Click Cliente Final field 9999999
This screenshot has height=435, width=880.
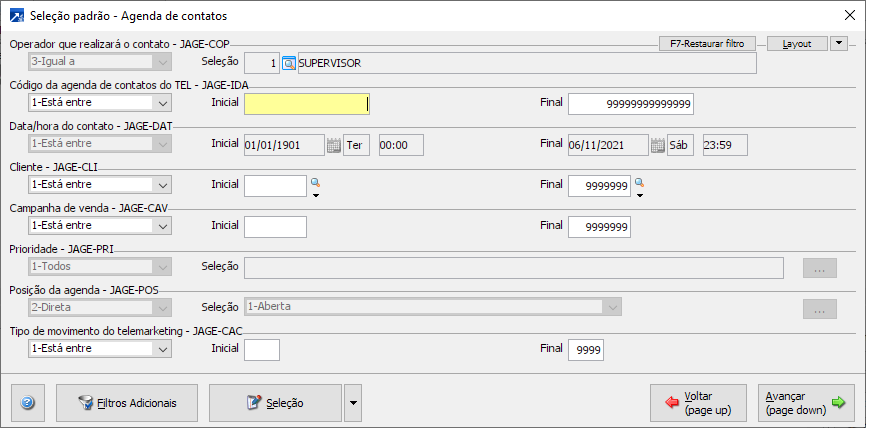tap(599, 186)
